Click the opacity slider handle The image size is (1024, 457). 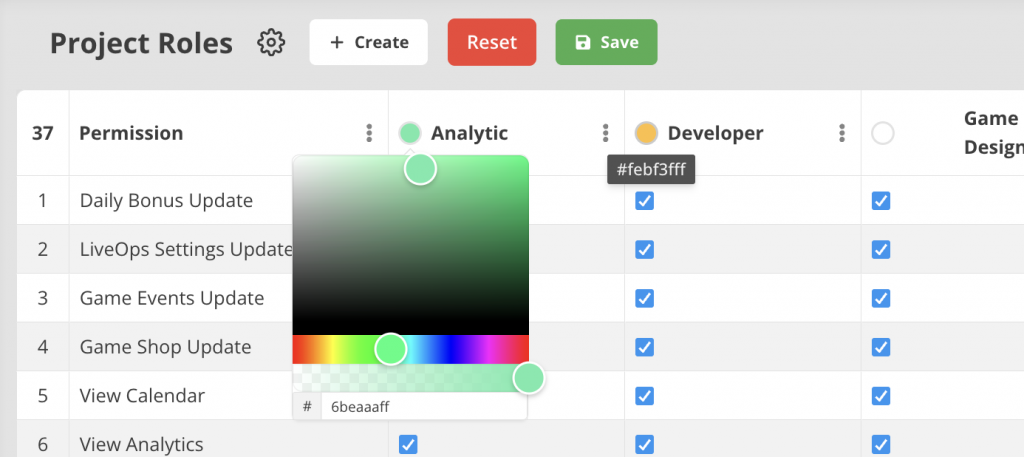coord(528,378)
